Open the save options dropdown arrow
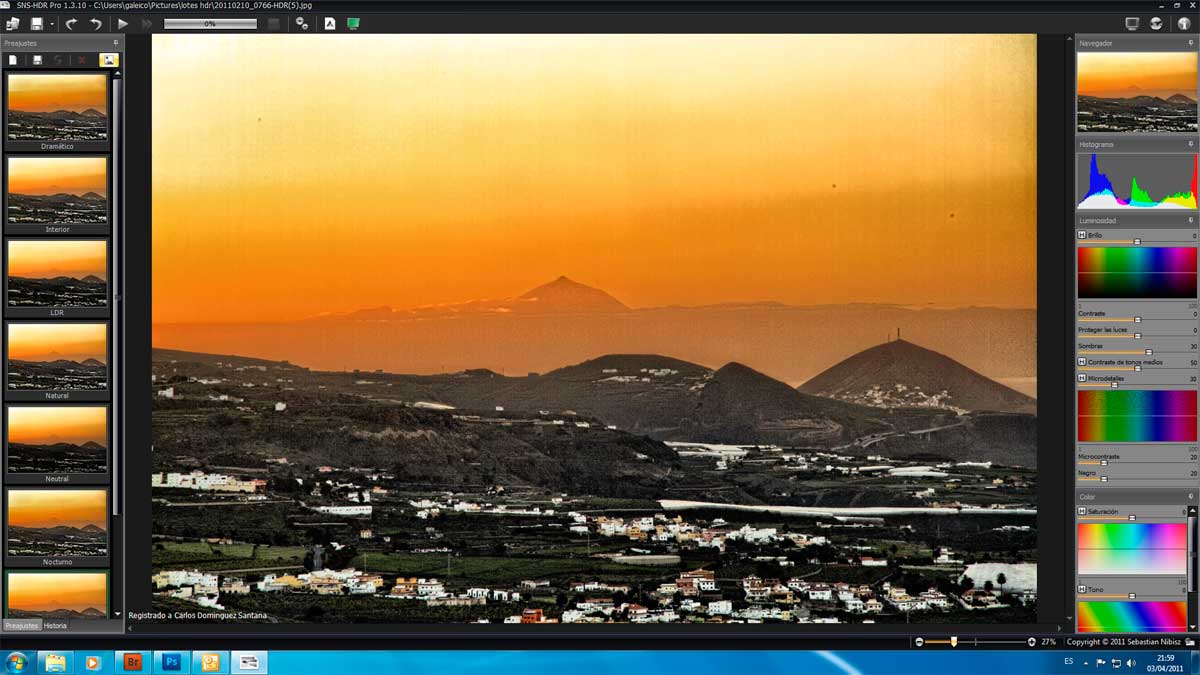 [52, 23]
